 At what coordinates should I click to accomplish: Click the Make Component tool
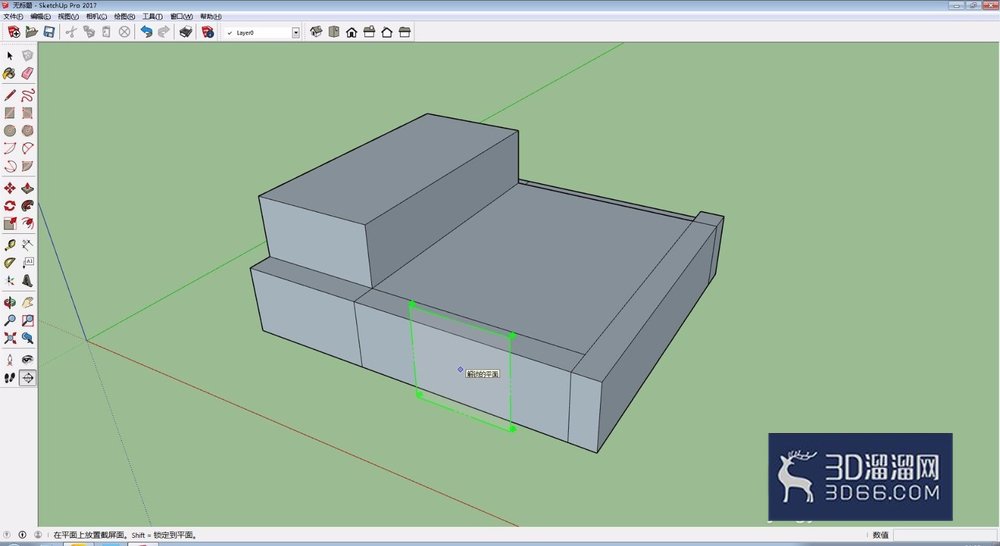click(x=27, y=56)
